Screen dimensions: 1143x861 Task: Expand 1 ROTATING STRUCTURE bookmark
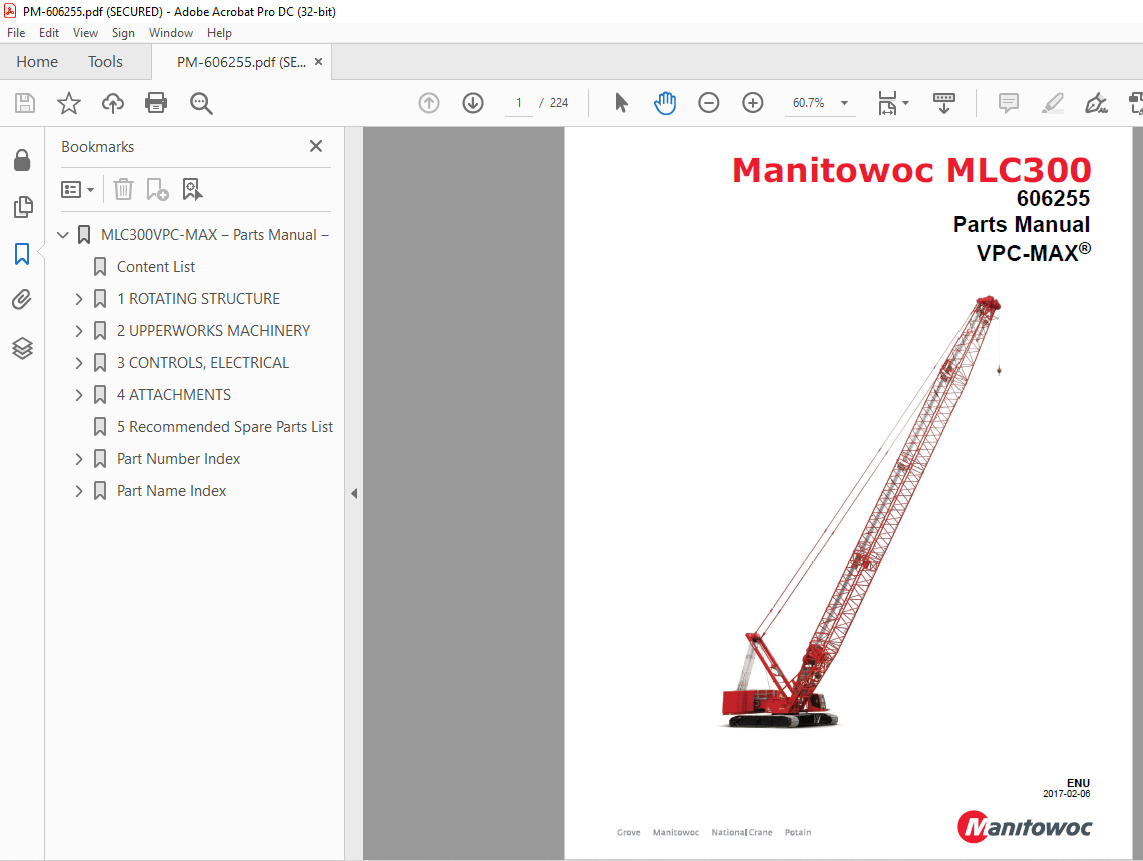point(79,299)
